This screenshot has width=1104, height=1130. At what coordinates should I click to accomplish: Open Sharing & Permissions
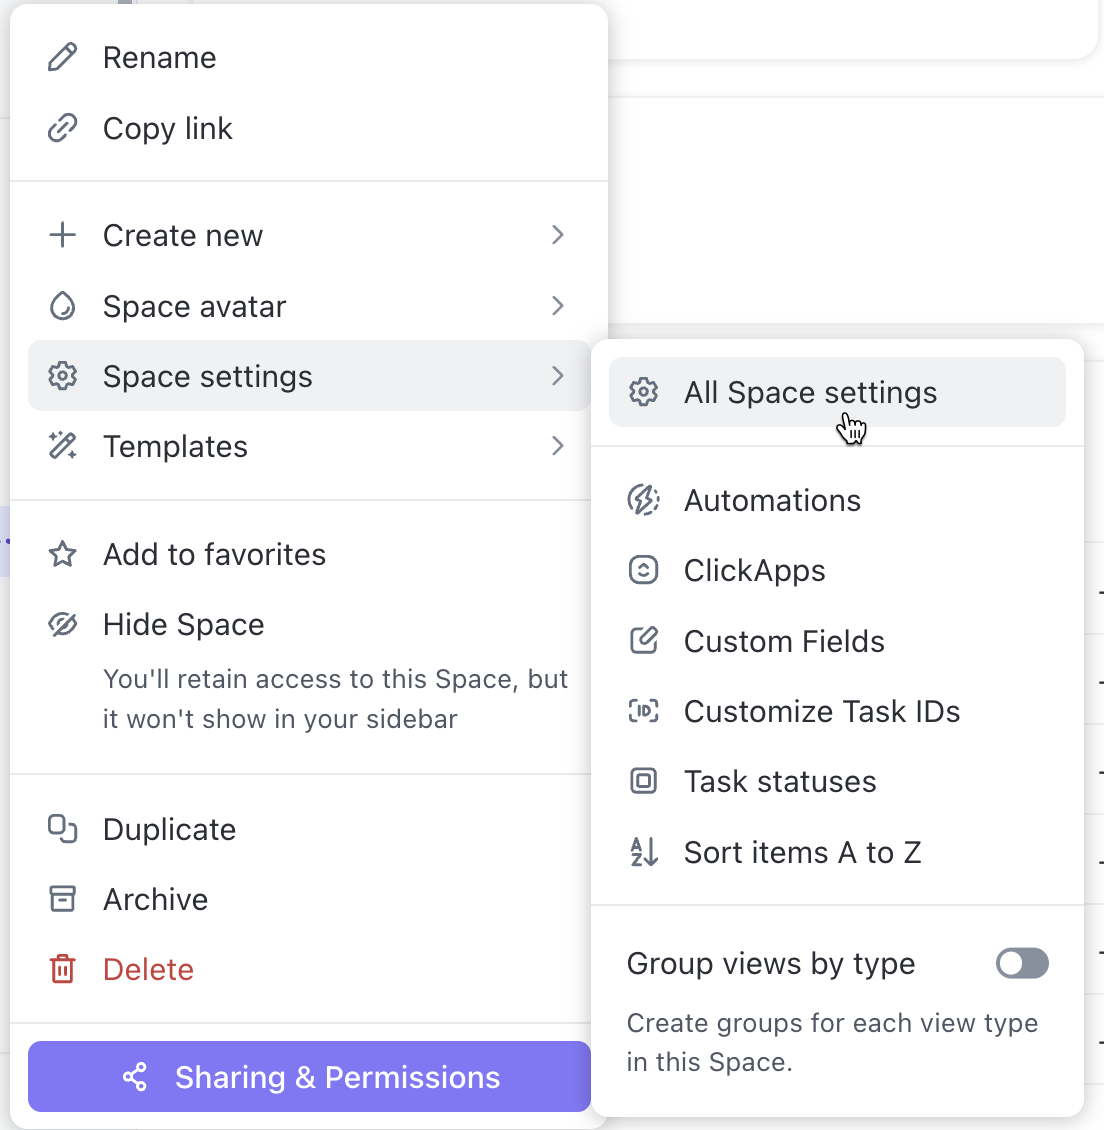point(309,1077)
